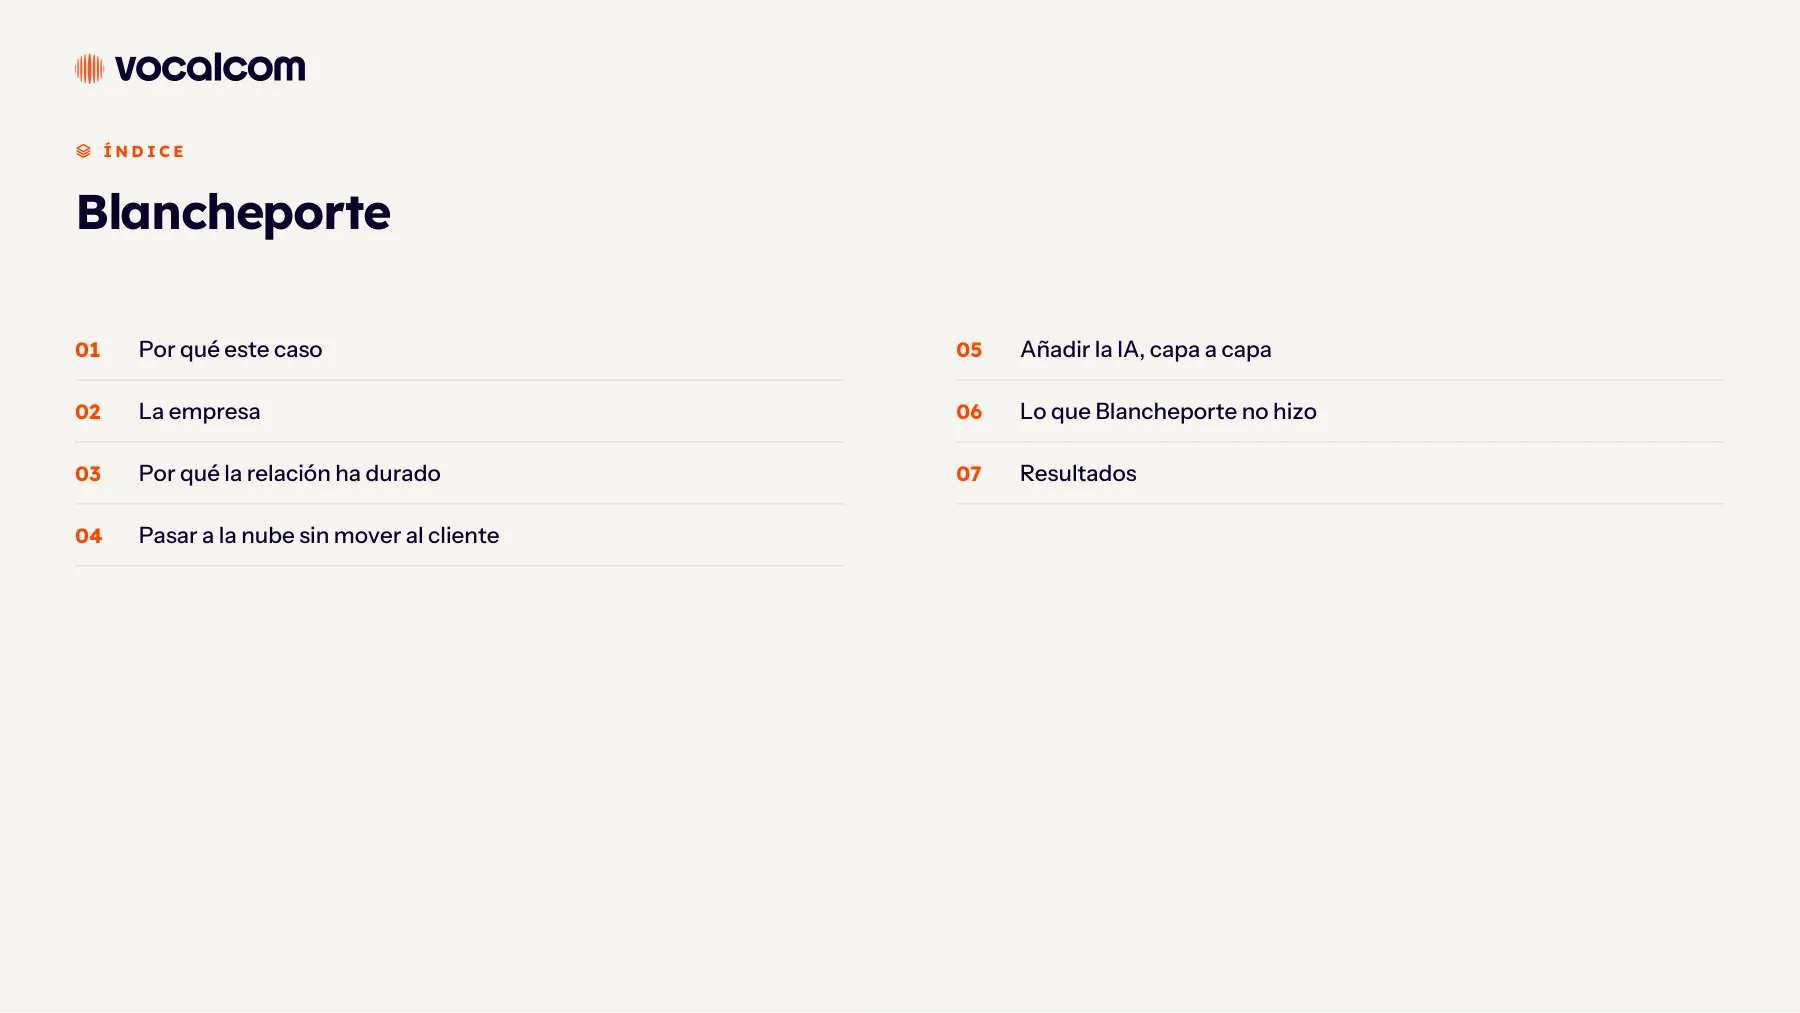The image size is (1800, 1013).
Task: Click the orange number 05
Action: [x=969, y=350]
